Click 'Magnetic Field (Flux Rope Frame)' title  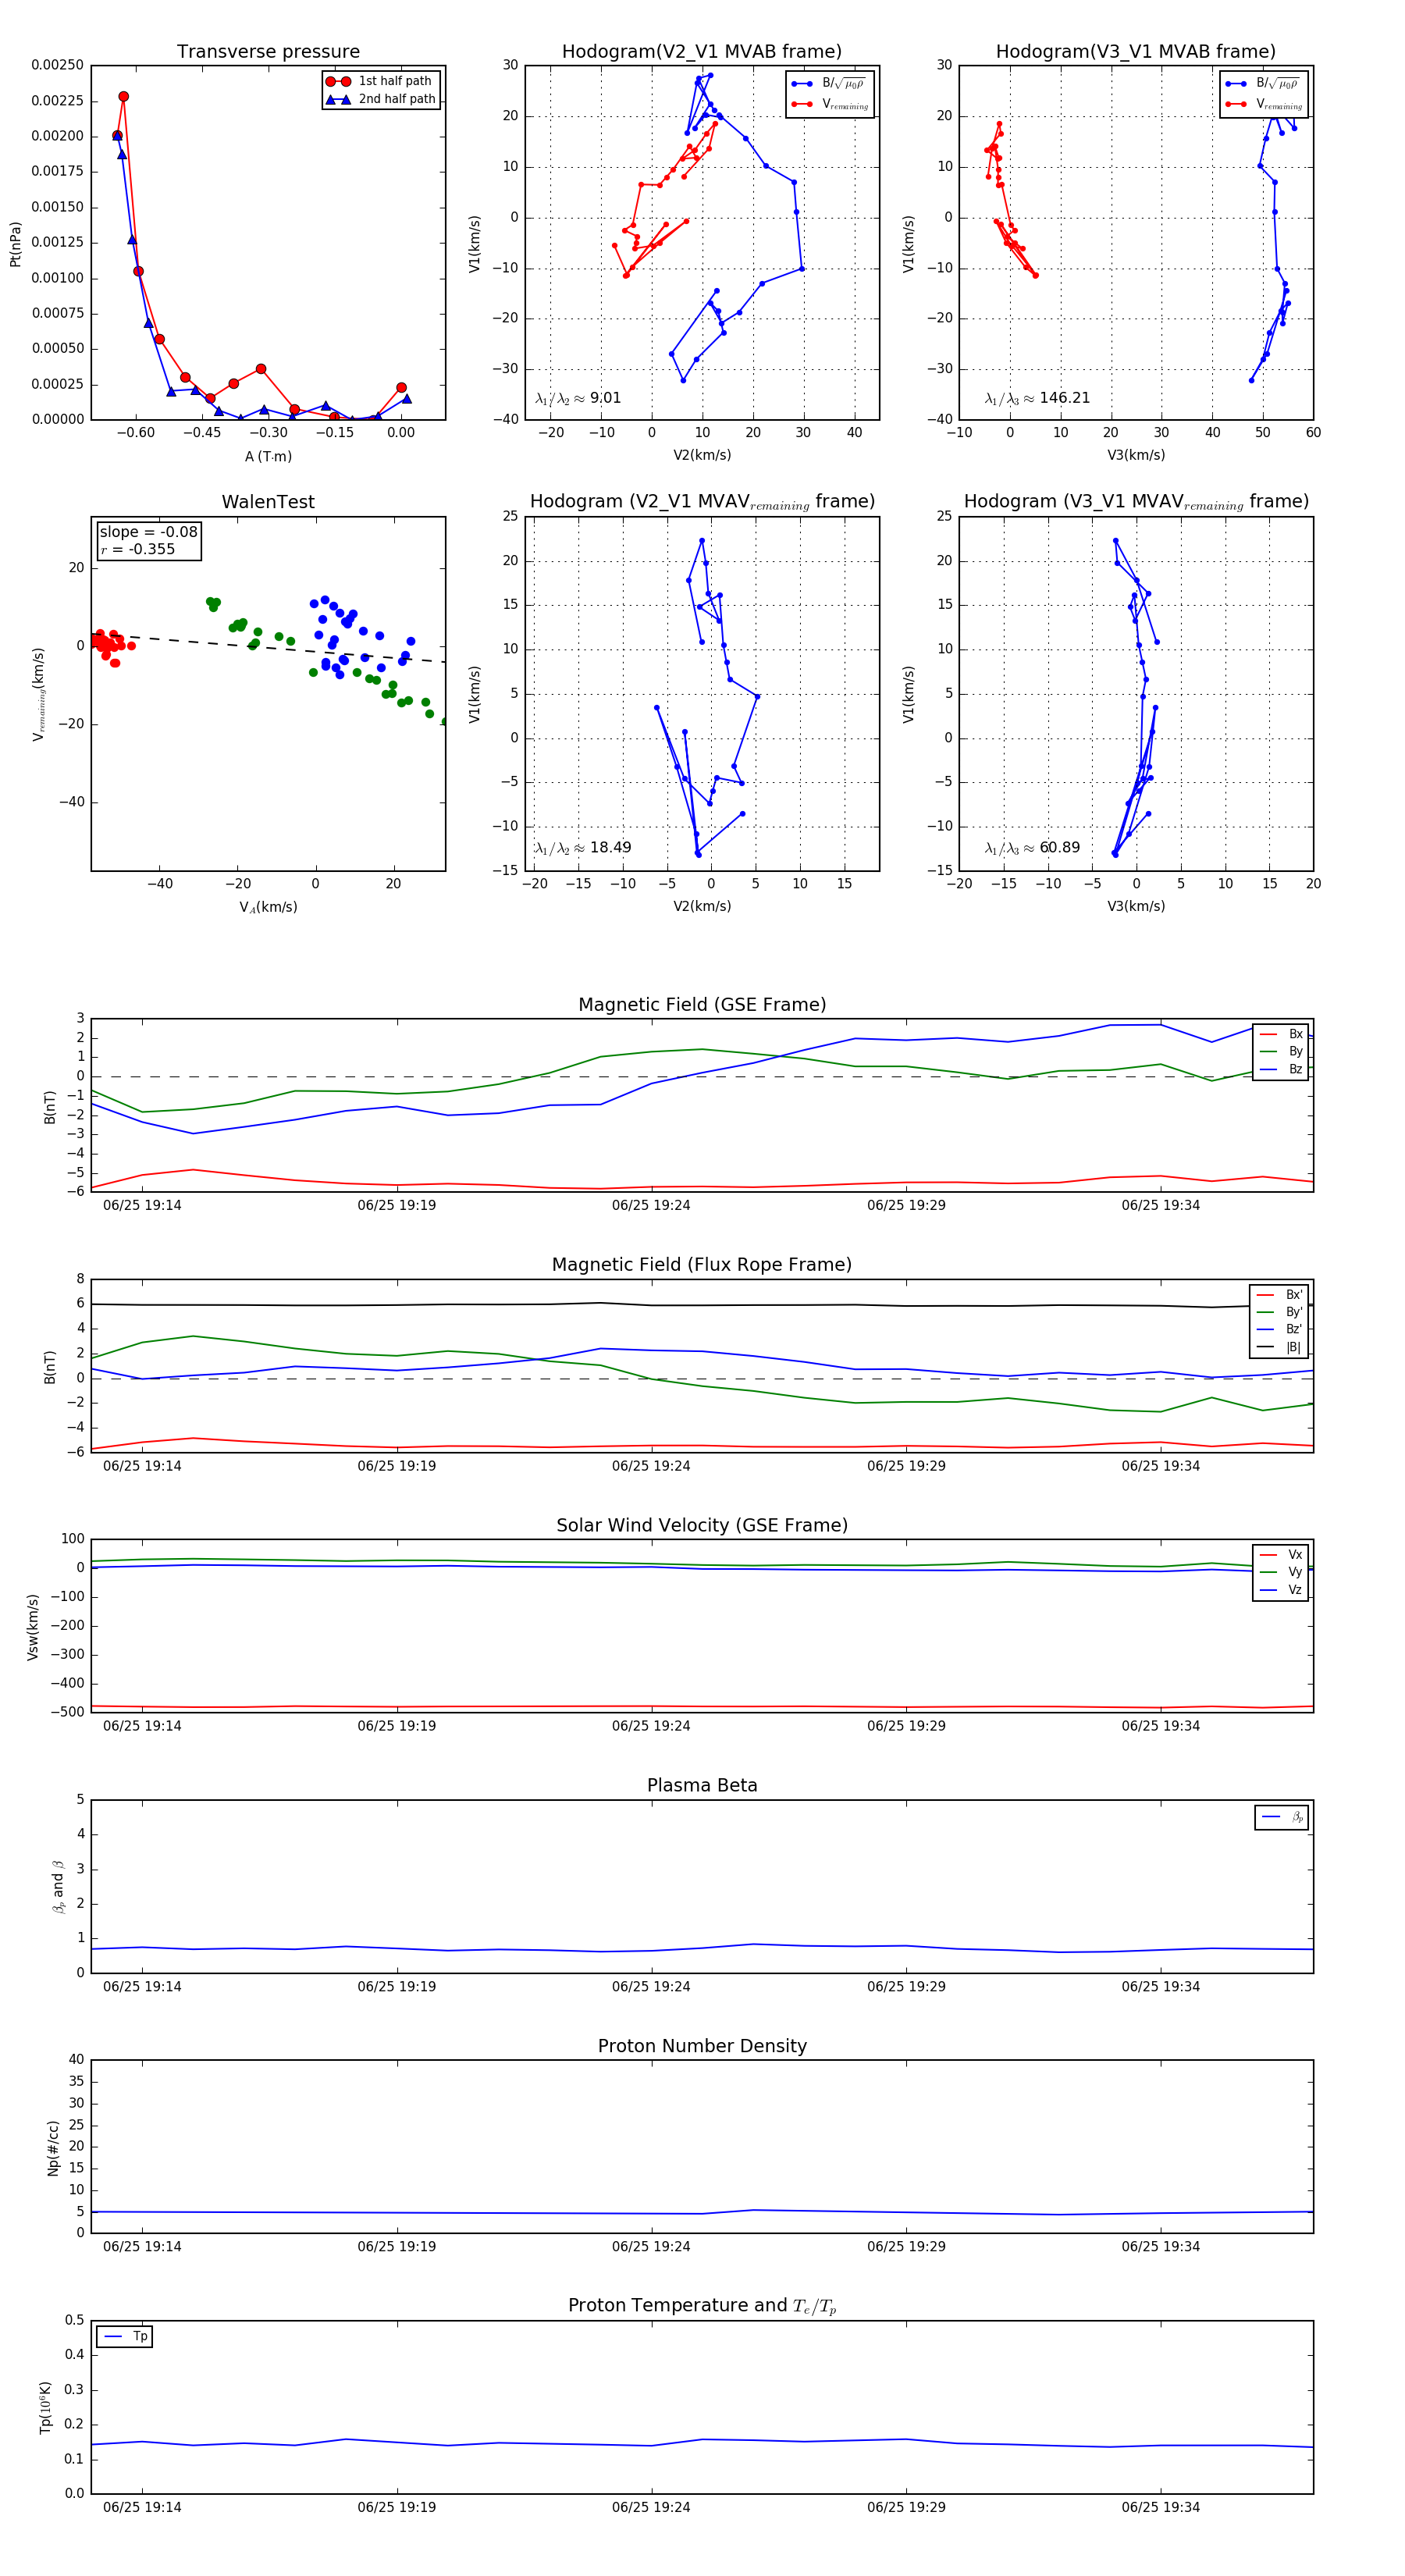pos(702,1265)
